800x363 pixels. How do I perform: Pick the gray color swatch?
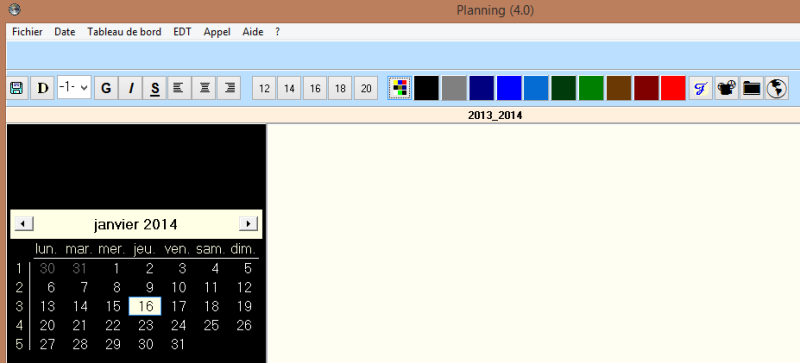pyautogui.click(x=454, y=88)
